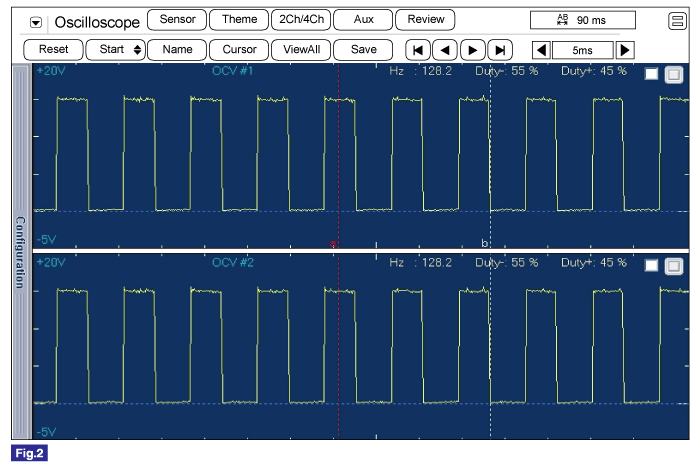Screen dimensions: 700x466
Task: Open the Oscilloscope dropdown arrow
Action: coord(36,22)
